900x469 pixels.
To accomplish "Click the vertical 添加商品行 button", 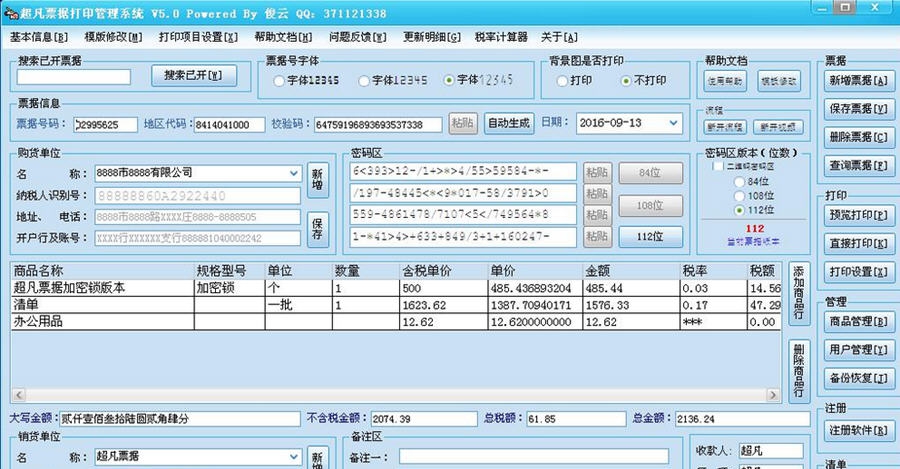I will tap(798, 293).
